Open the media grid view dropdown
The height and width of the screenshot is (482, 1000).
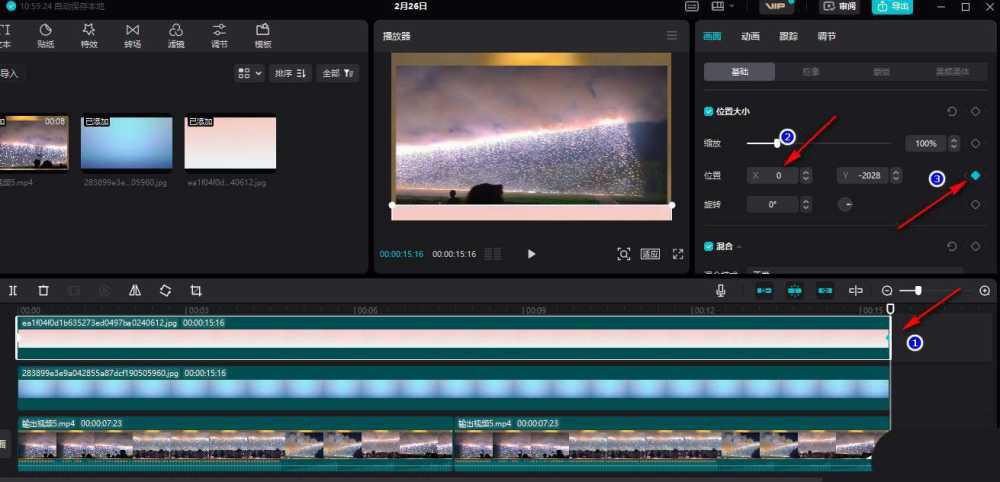coord(249,73)
